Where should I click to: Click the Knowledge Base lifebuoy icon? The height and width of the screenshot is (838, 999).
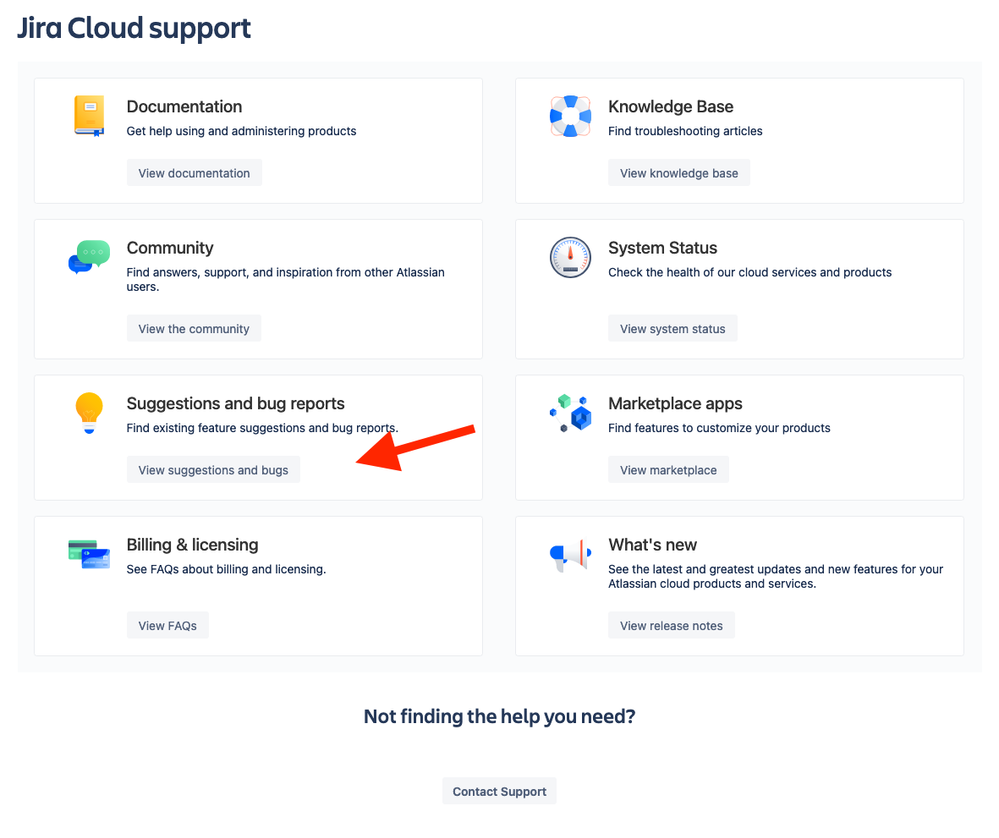click(570, 116)
